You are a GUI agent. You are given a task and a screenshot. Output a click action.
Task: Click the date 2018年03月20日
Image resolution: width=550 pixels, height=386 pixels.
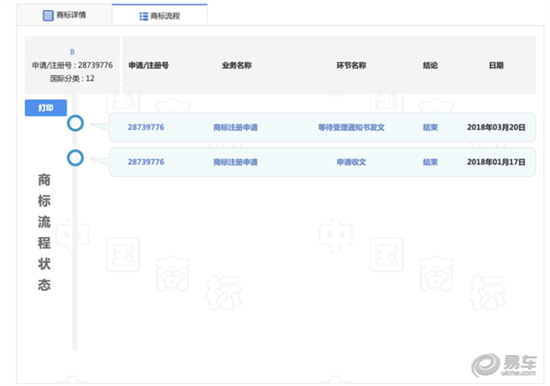point(496,127)
